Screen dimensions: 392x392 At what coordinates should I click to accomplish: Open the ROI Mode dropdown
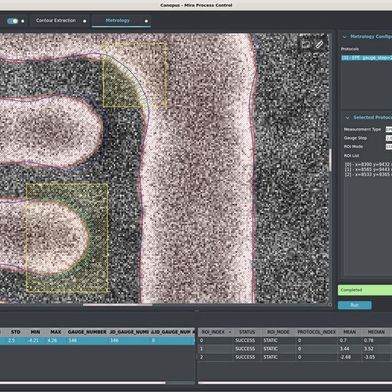point(389,147)
